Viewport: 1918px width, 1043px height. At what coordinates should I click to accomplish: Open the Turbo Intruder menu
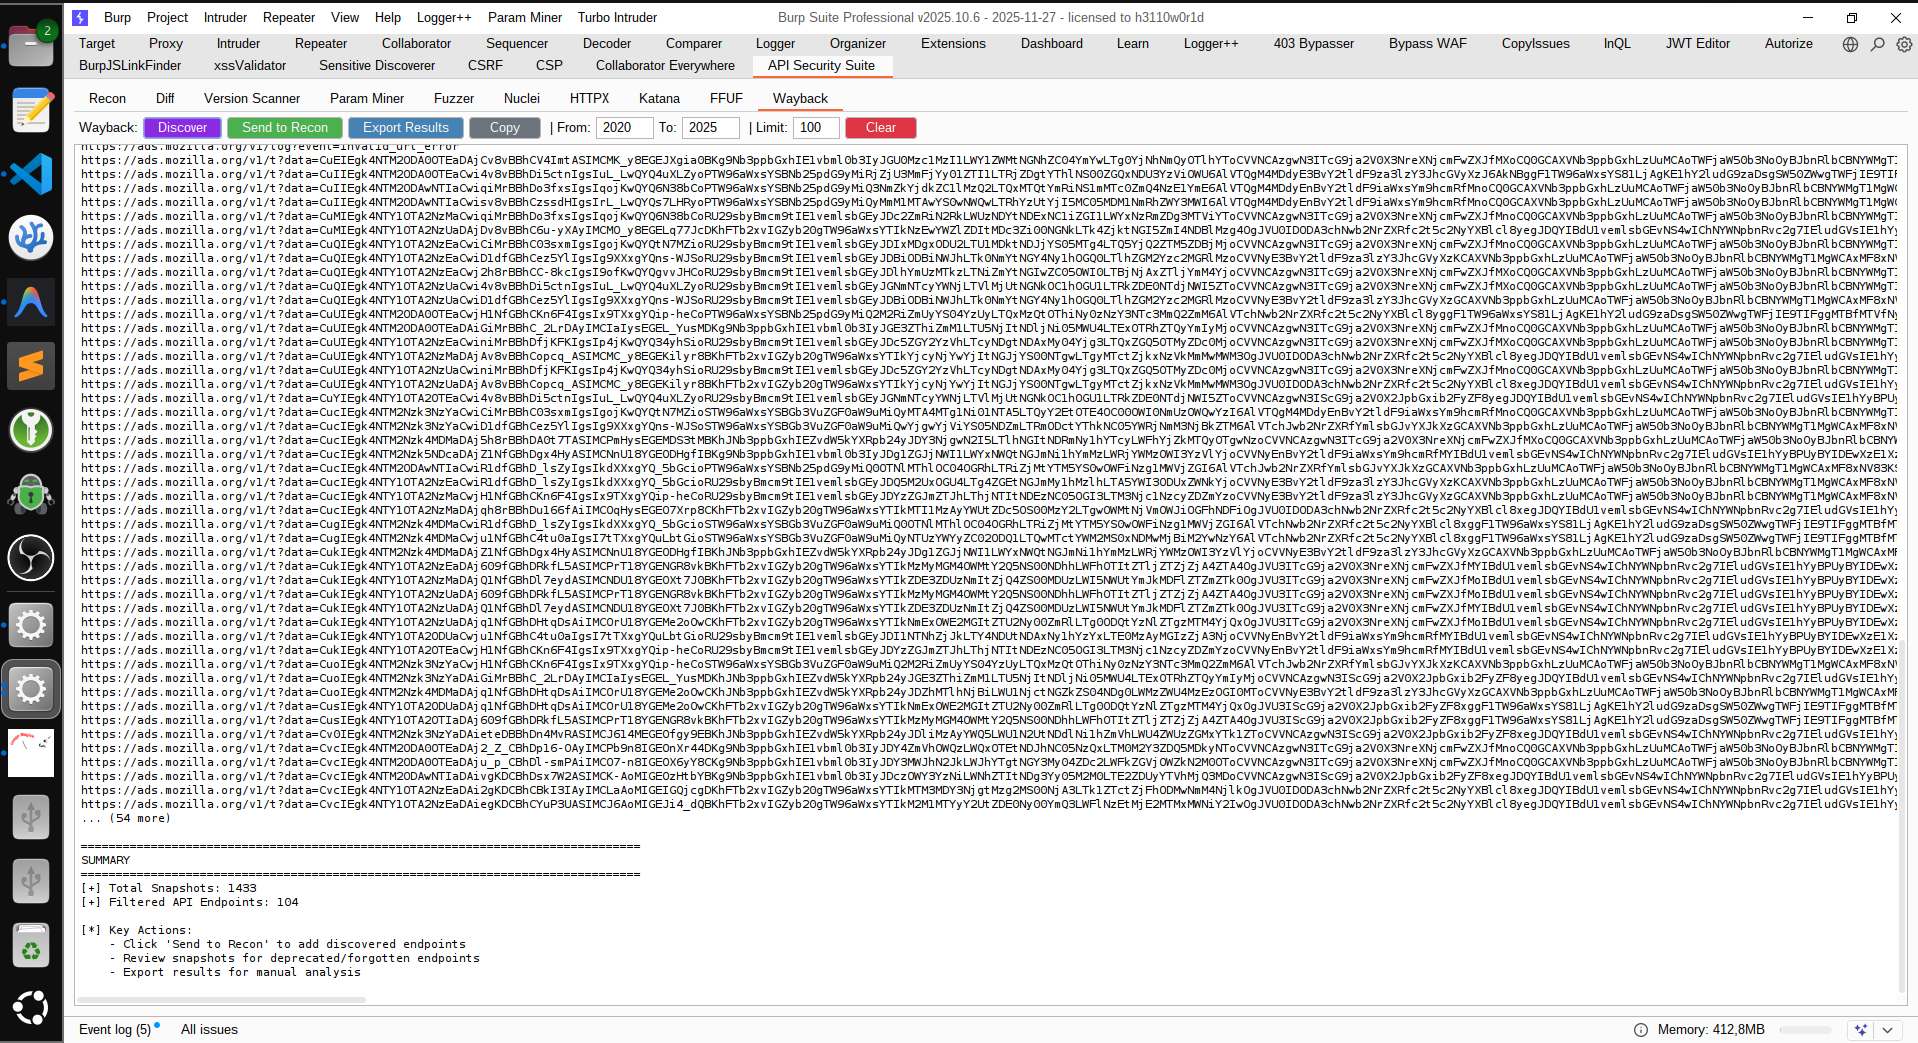pos(617,17)
